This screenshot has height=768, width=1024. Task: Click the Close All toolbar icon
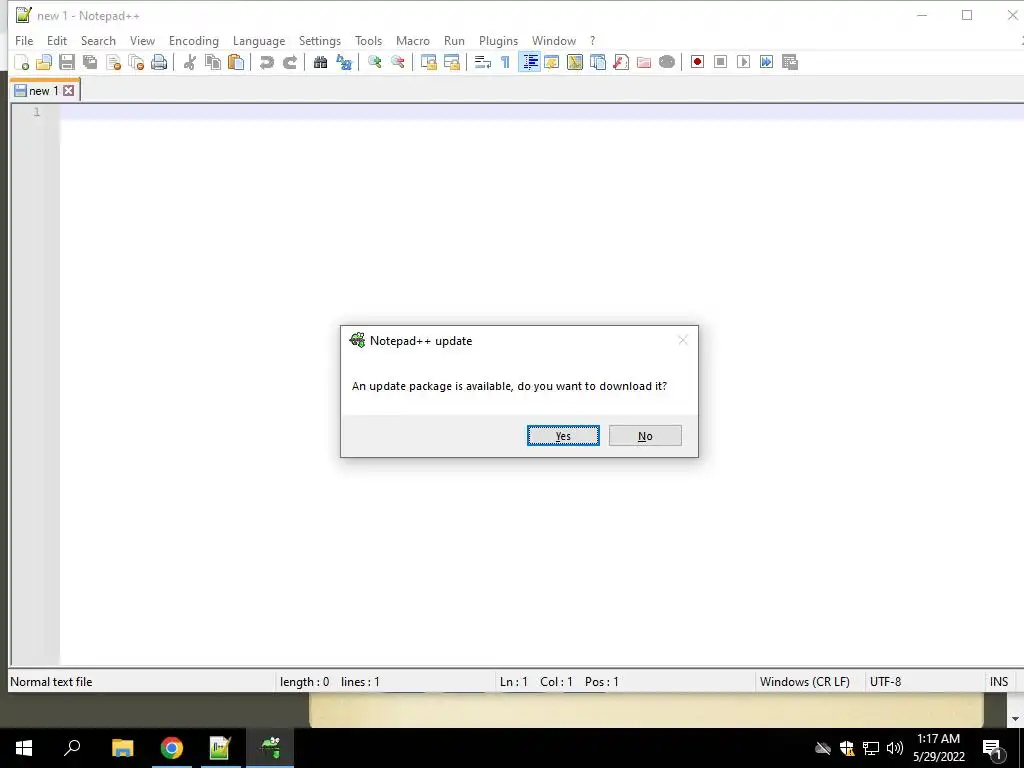click(136, 62)
